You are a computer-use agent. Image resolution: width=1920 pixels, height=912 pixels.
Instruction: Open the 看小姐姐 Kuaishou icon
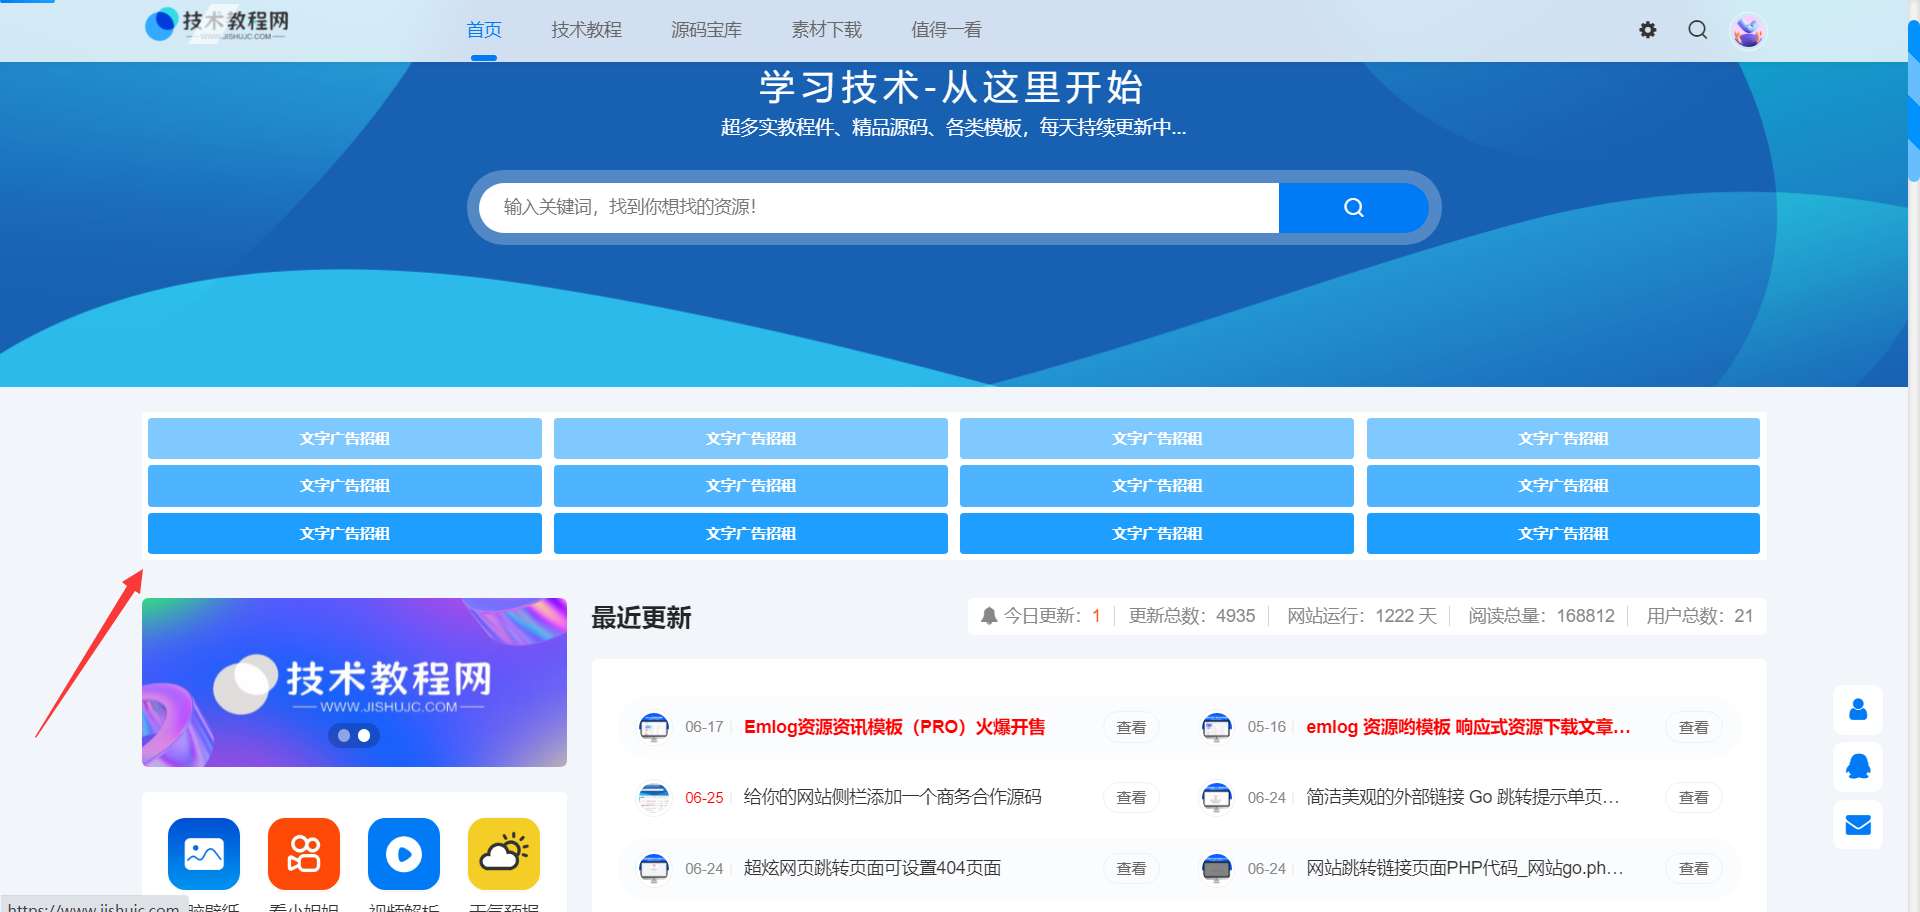[303, 853]
